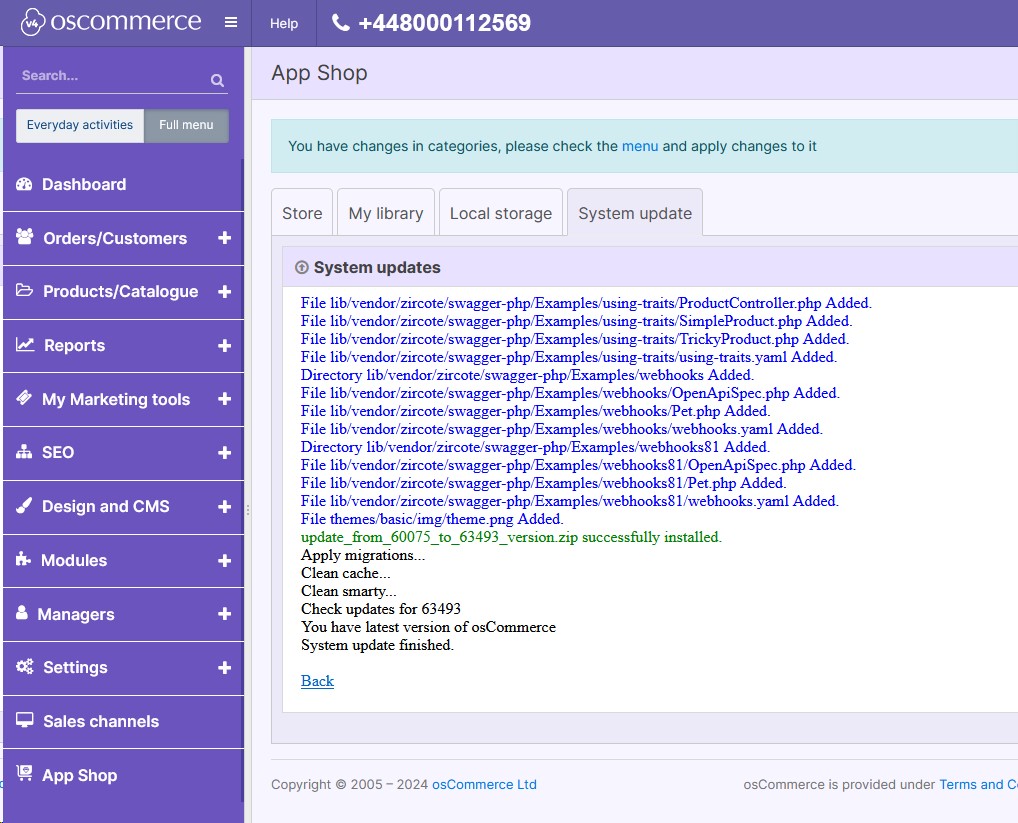1018x823 pixels.
Task: Click the search magnifier icon
Action: [x=217, y=80]
